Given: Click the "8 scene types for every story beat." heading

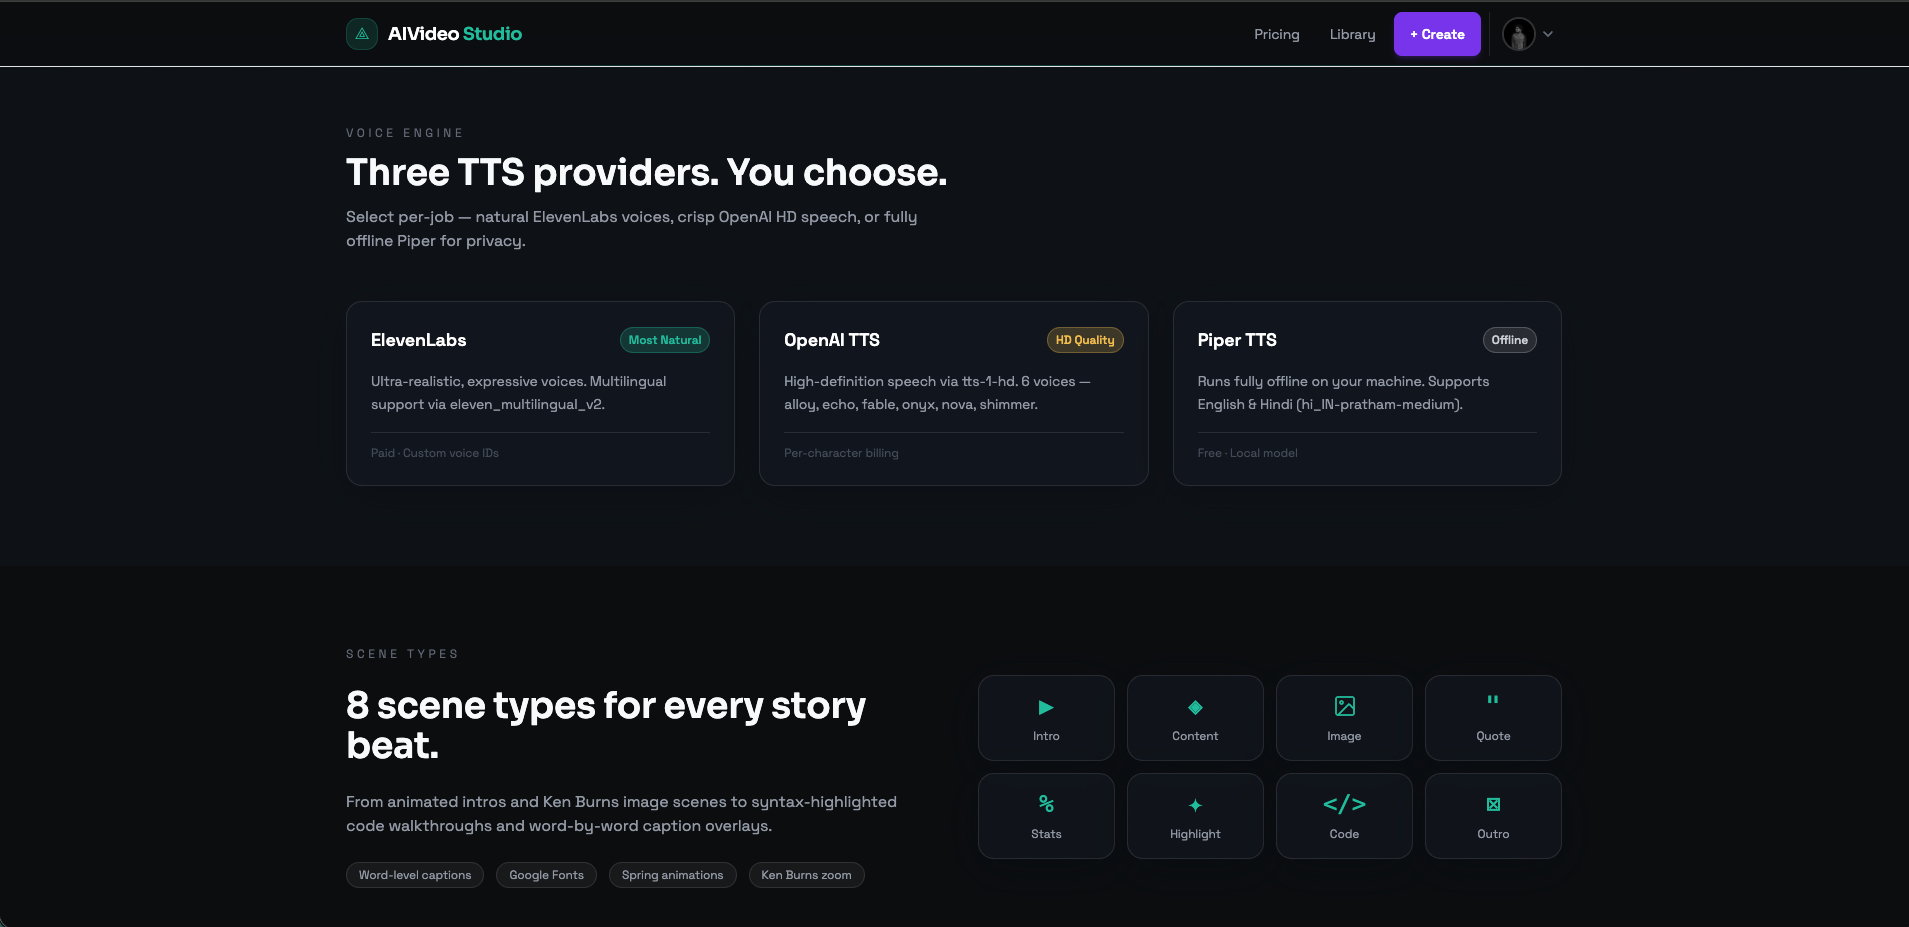Looking at the screenshot, I should pos(606,725).
